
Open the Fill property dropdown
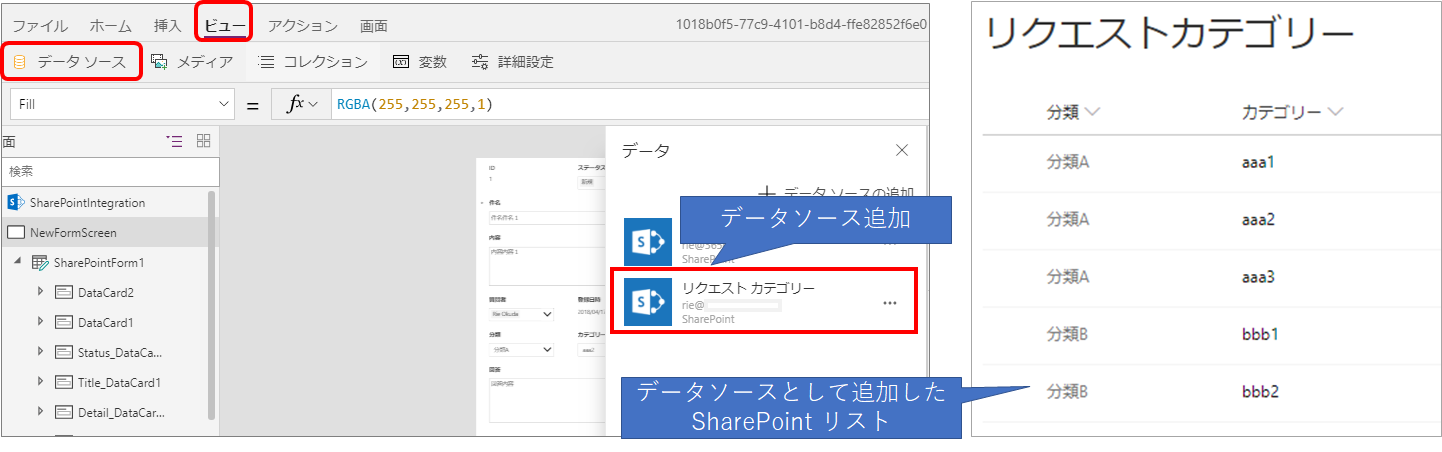tap(223, 104)
